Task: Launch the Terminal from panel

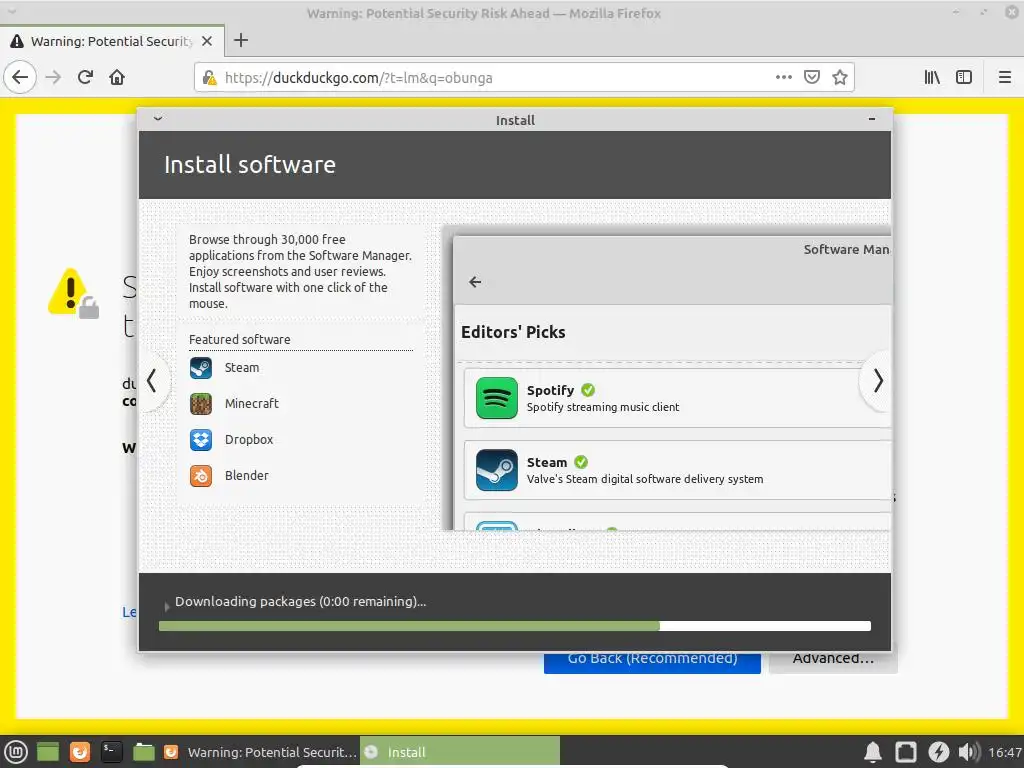Action: point(111,752)
